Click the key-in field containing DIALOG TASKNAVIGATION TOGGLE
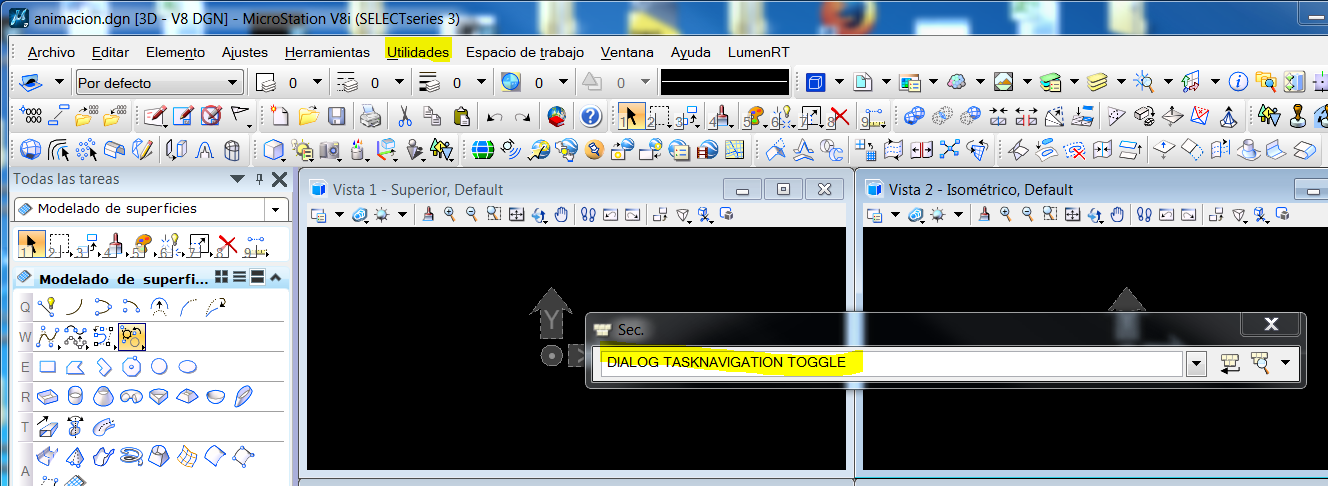The height and width of the screenshot is (486, 1328). 892,363
